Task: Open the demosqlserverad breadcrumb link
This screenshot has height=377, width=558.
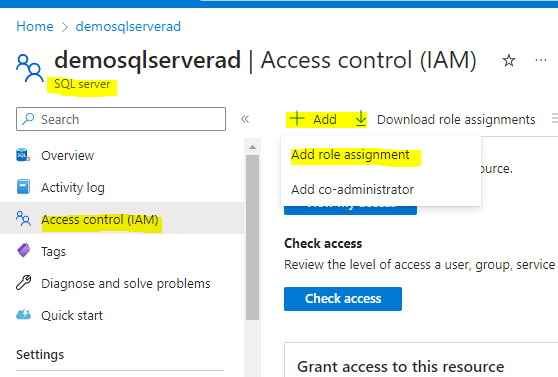Action: [x=128, y=26]
